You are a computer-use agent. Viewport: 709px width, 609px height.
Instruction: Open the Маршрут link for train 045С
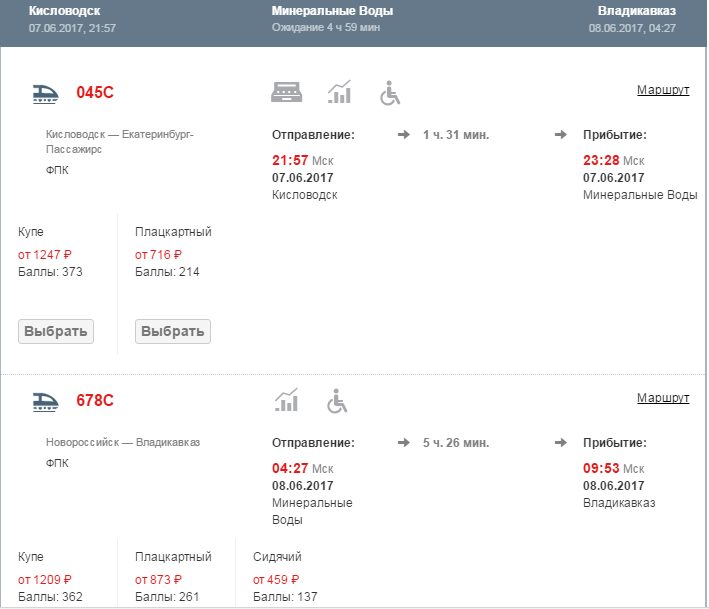coord(663,90)
